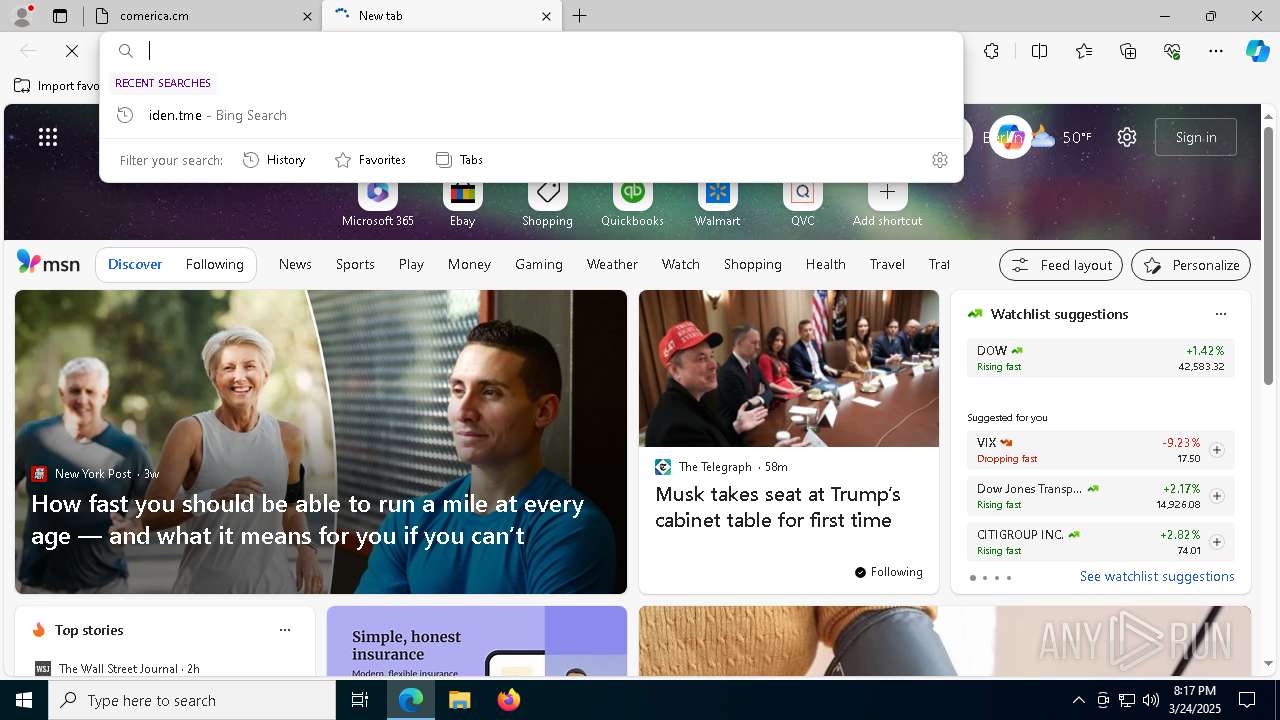Stop loading page with X button
Viewport: 1280px width, 720px height.
point(72,50)
